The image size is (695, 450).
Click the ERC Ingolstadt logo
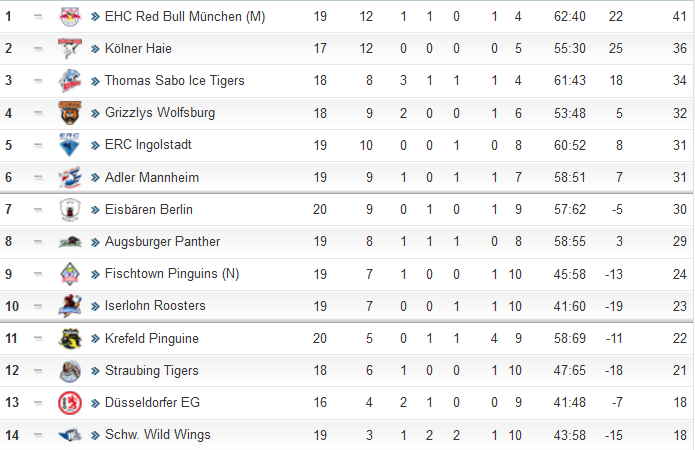pyautogui.click(x=70, y=145)
